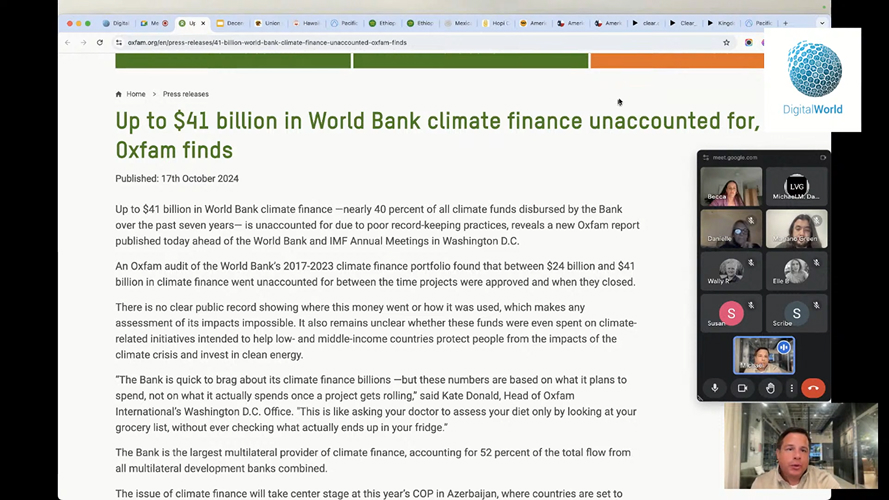Open the Press releases breadcrumb link

point(186,94)
